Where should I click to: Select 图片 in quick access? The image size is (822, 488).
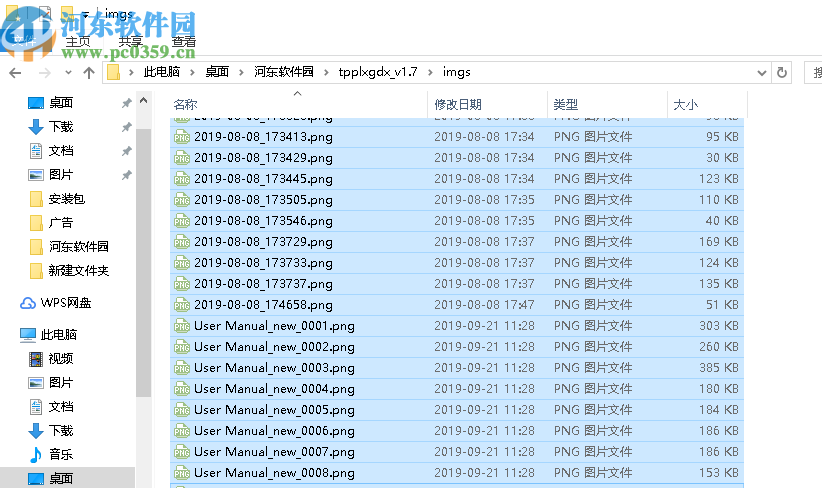(x=61, y=175)
